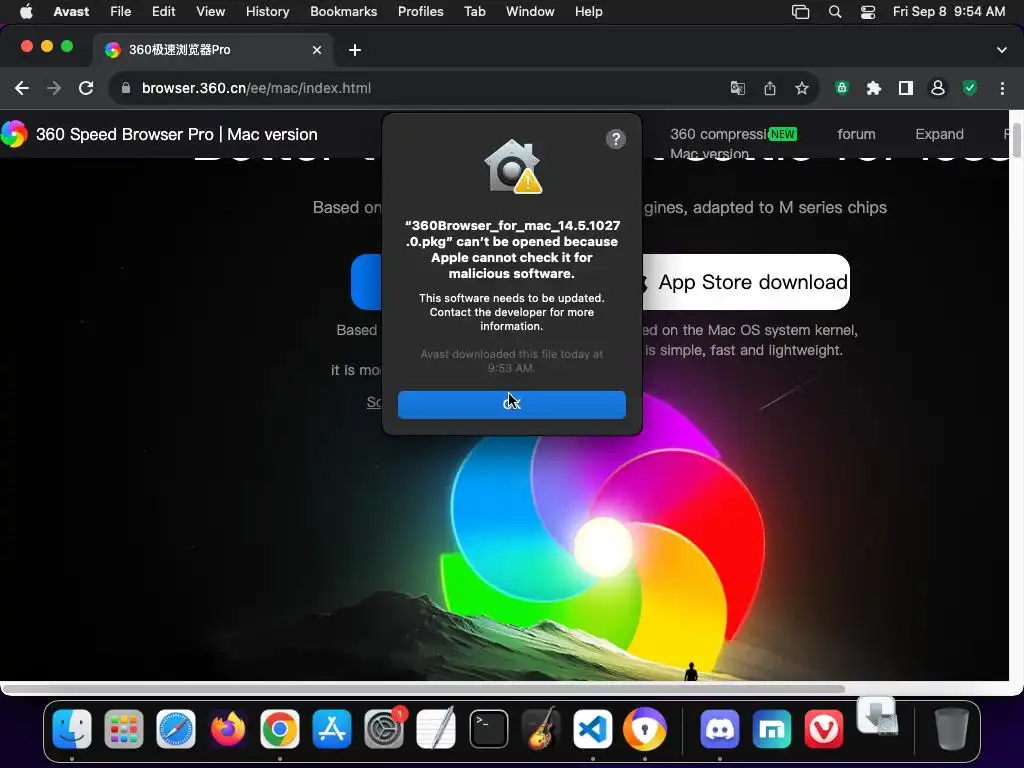Open the View menu
1024x768 pixels.
pyautogui.click(x=210, y=12)
